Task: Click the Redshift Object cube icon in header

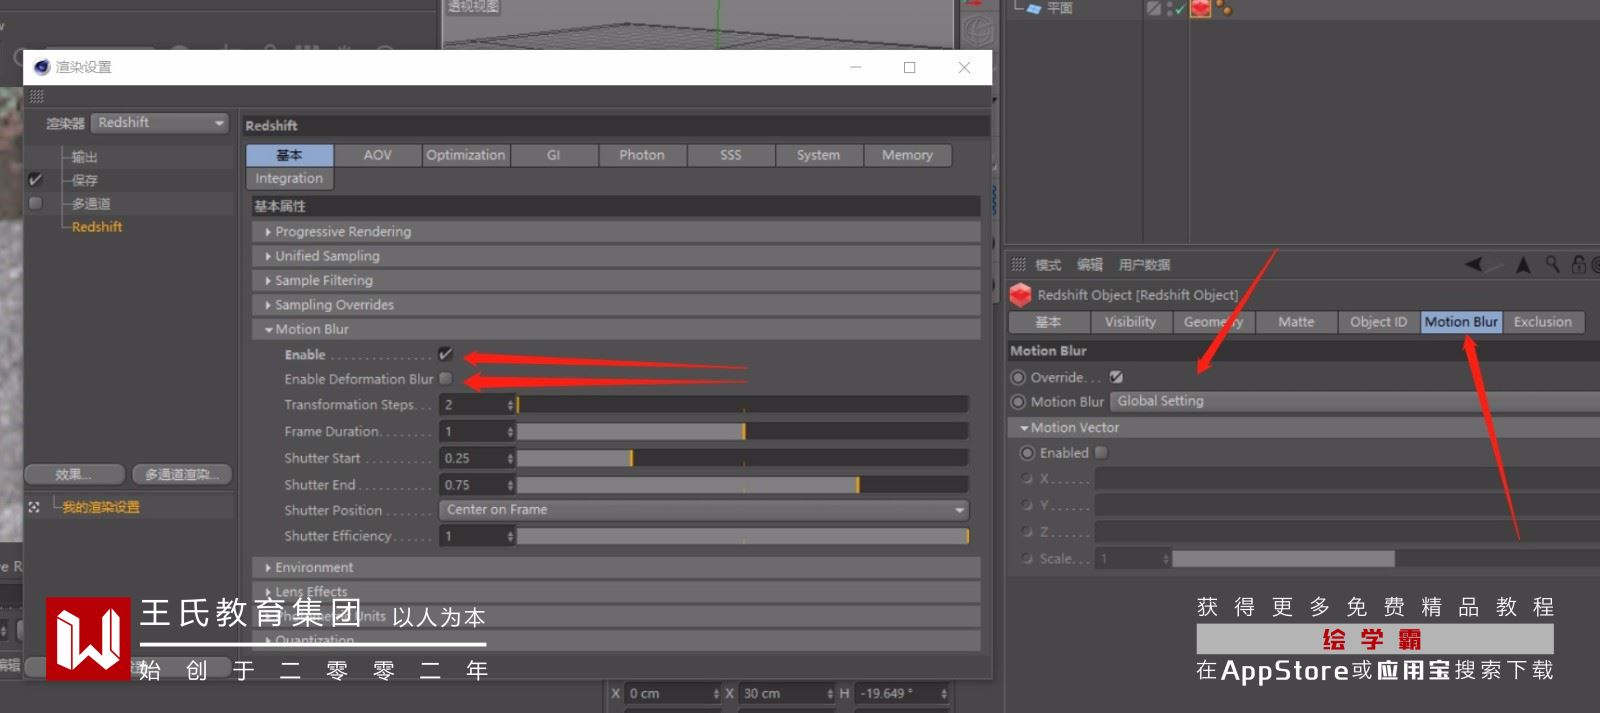Action: coord(1020,295)
